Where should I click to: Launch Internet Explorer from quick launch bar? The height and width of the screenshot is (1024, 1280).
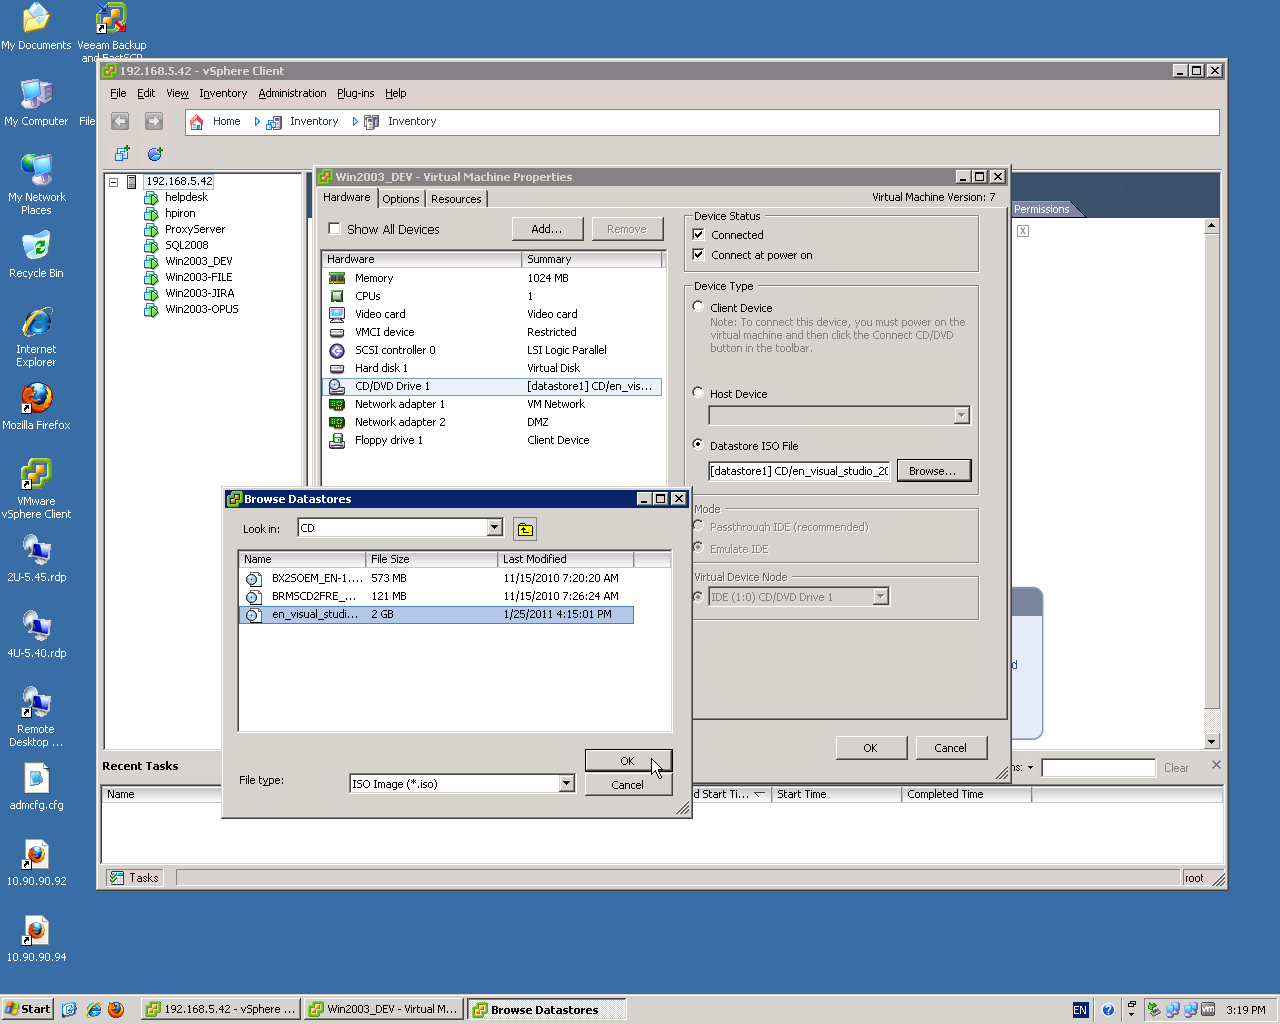93,1010
